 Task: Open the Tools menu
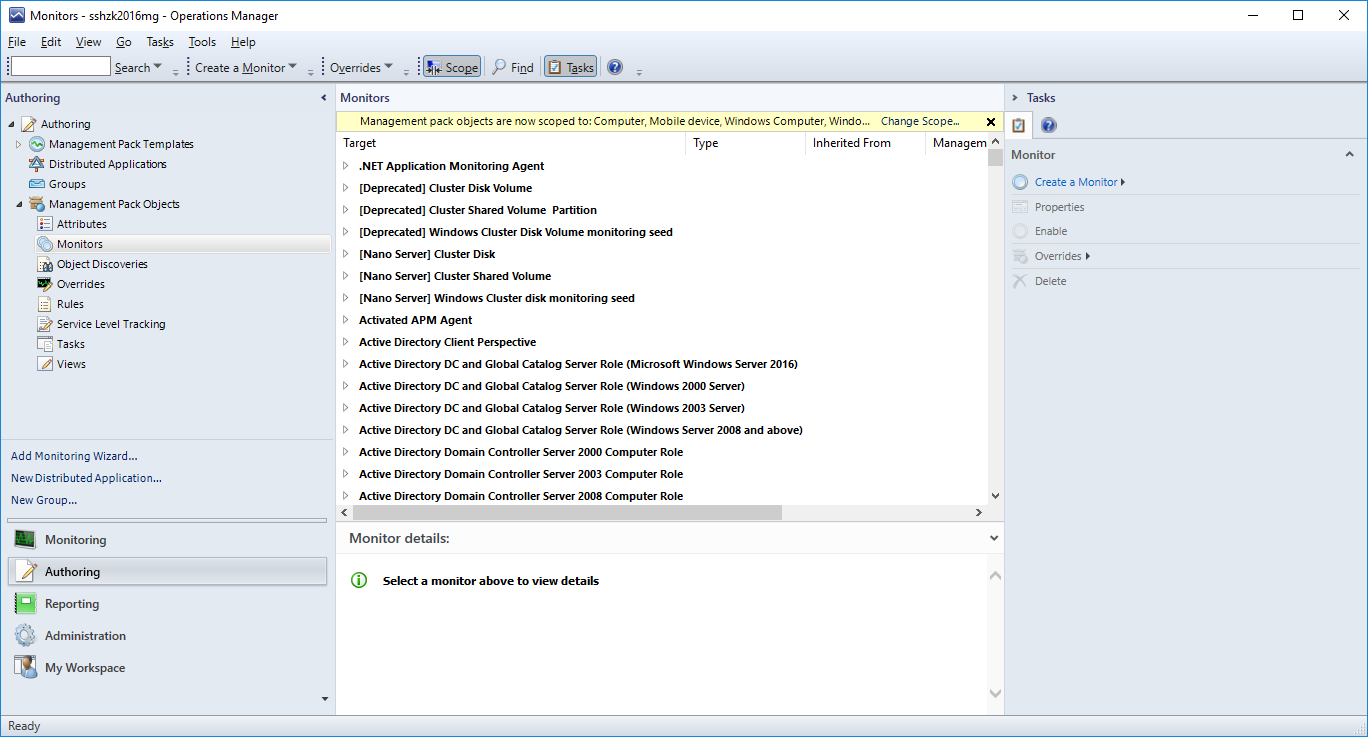[202, 42]
